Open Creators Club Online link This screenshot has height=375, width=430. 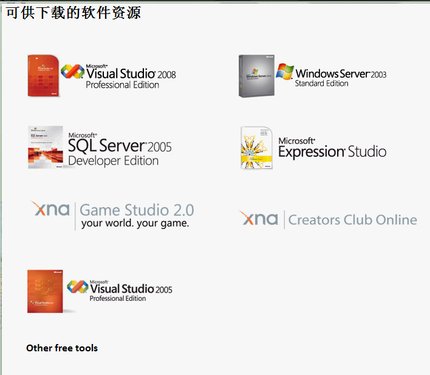(353, 220)
